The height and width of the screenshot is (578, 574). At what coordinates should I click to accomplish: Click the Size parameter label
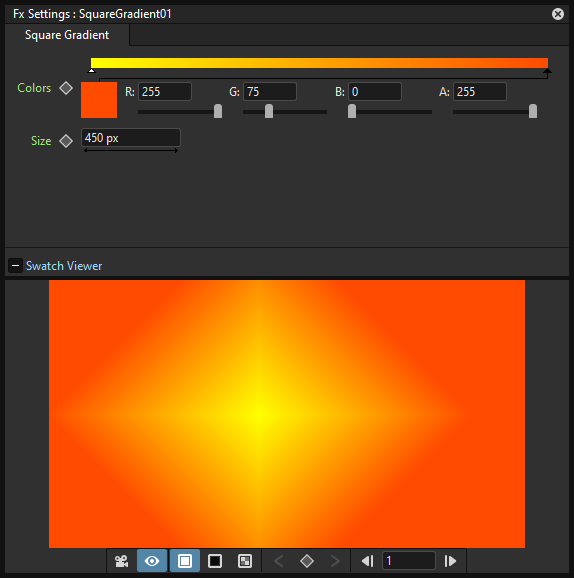coord(41,141)
